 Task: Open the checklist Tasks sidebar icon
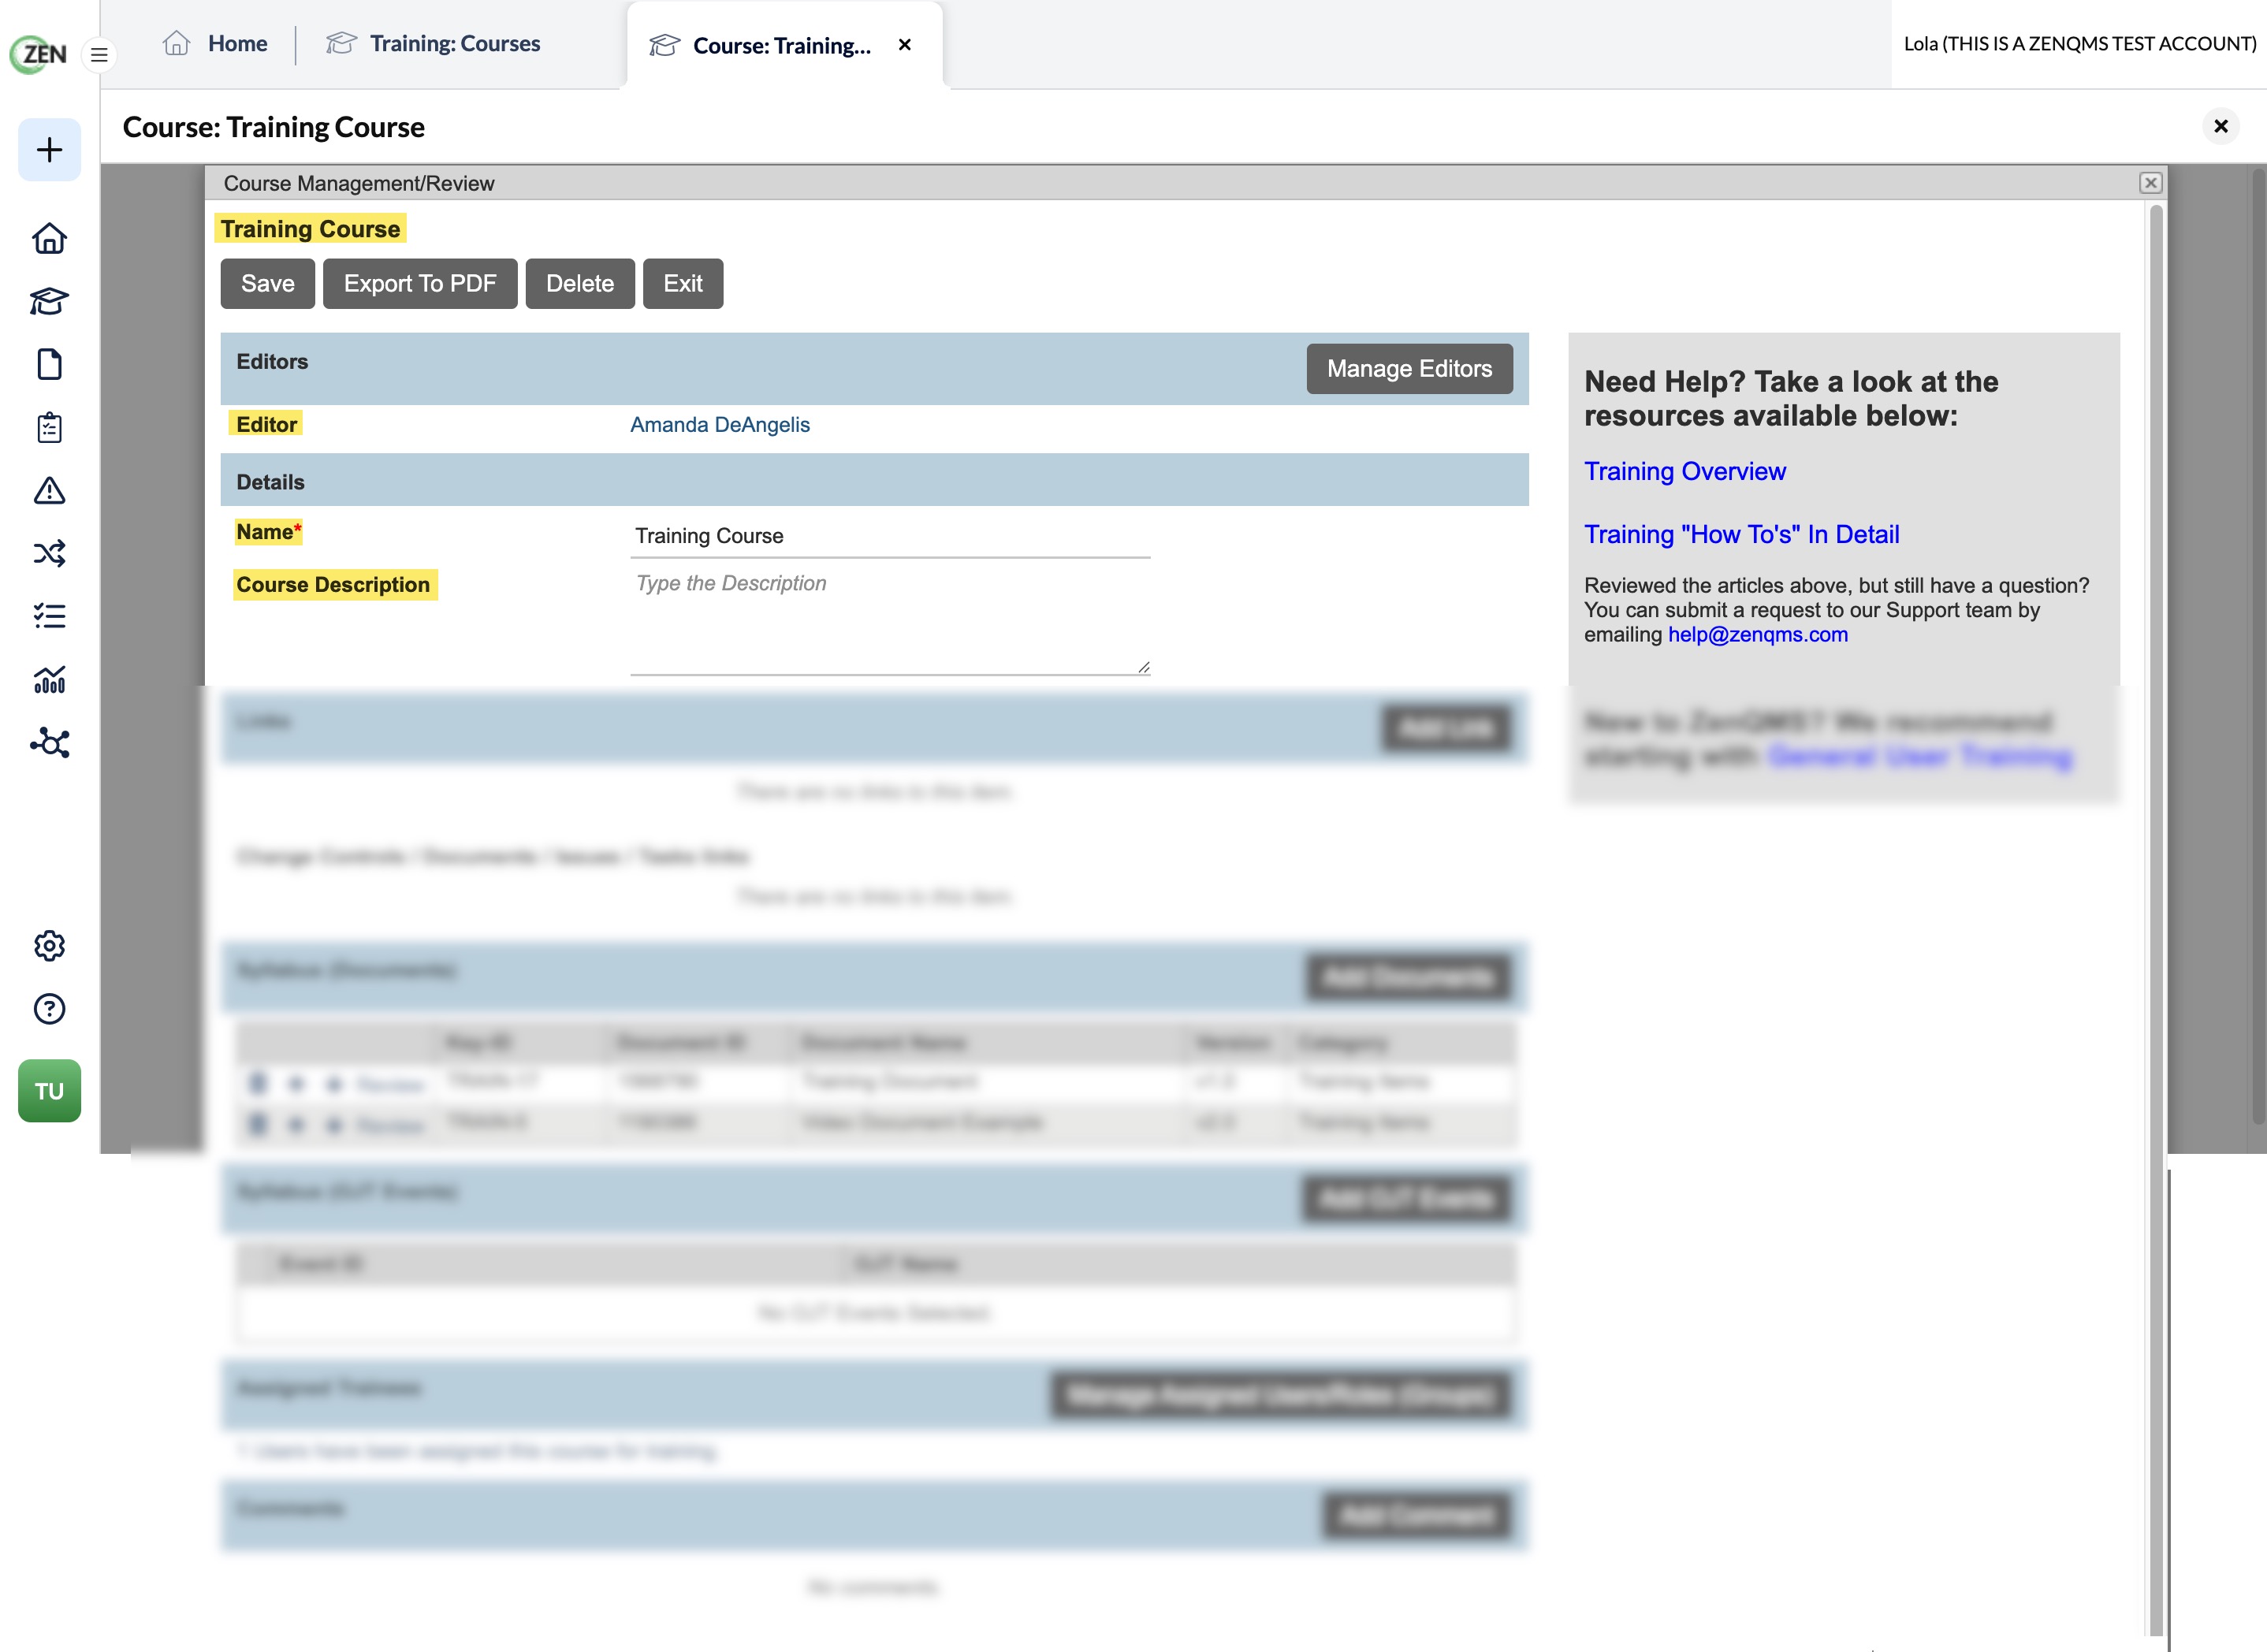[49, 616]
